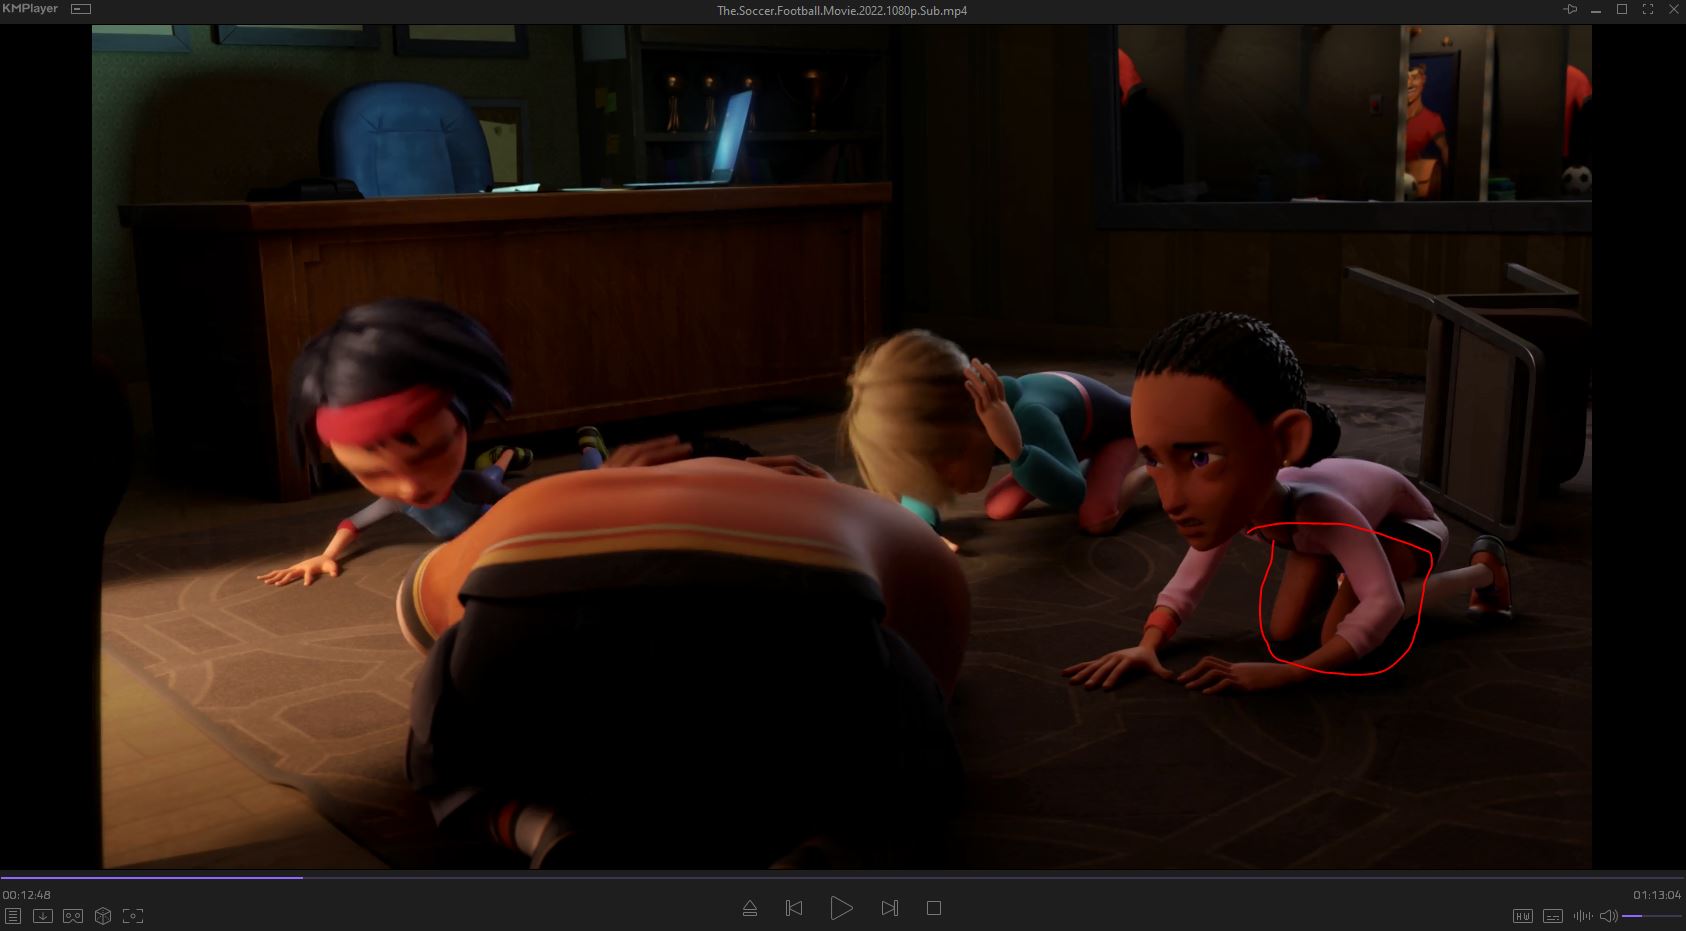
Task: Click the screen capture icon
Action: click(x=133, y=915)
